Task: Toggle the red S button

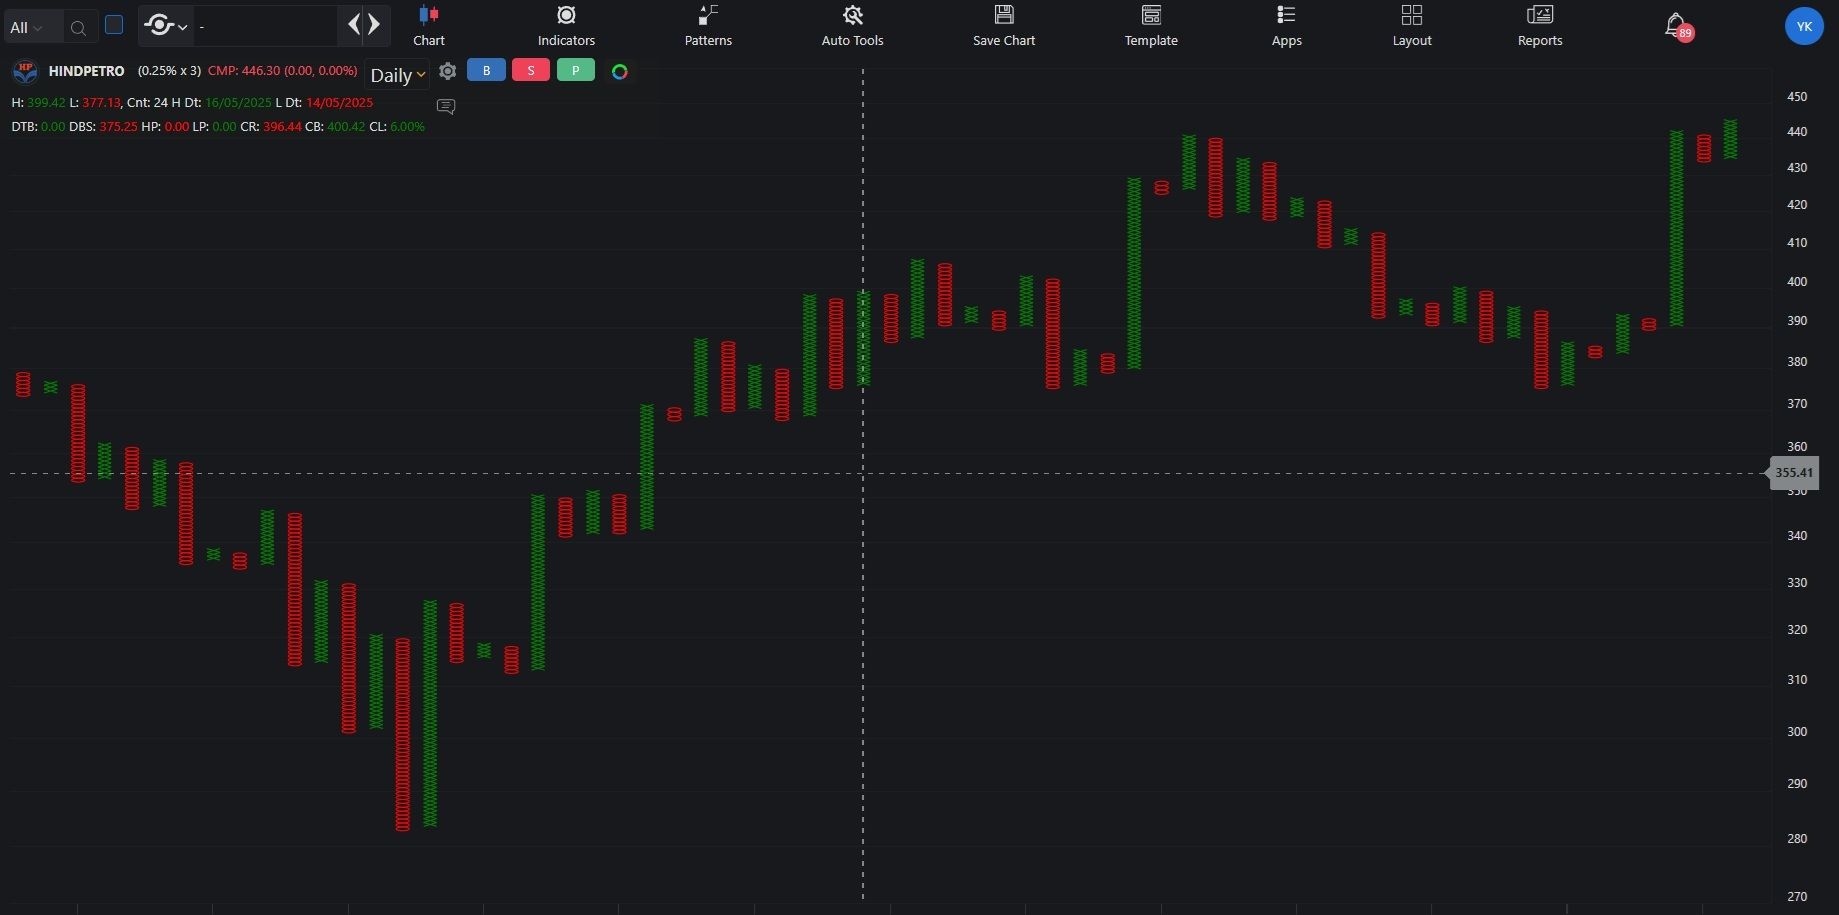Action: click(x=530, y=70)
